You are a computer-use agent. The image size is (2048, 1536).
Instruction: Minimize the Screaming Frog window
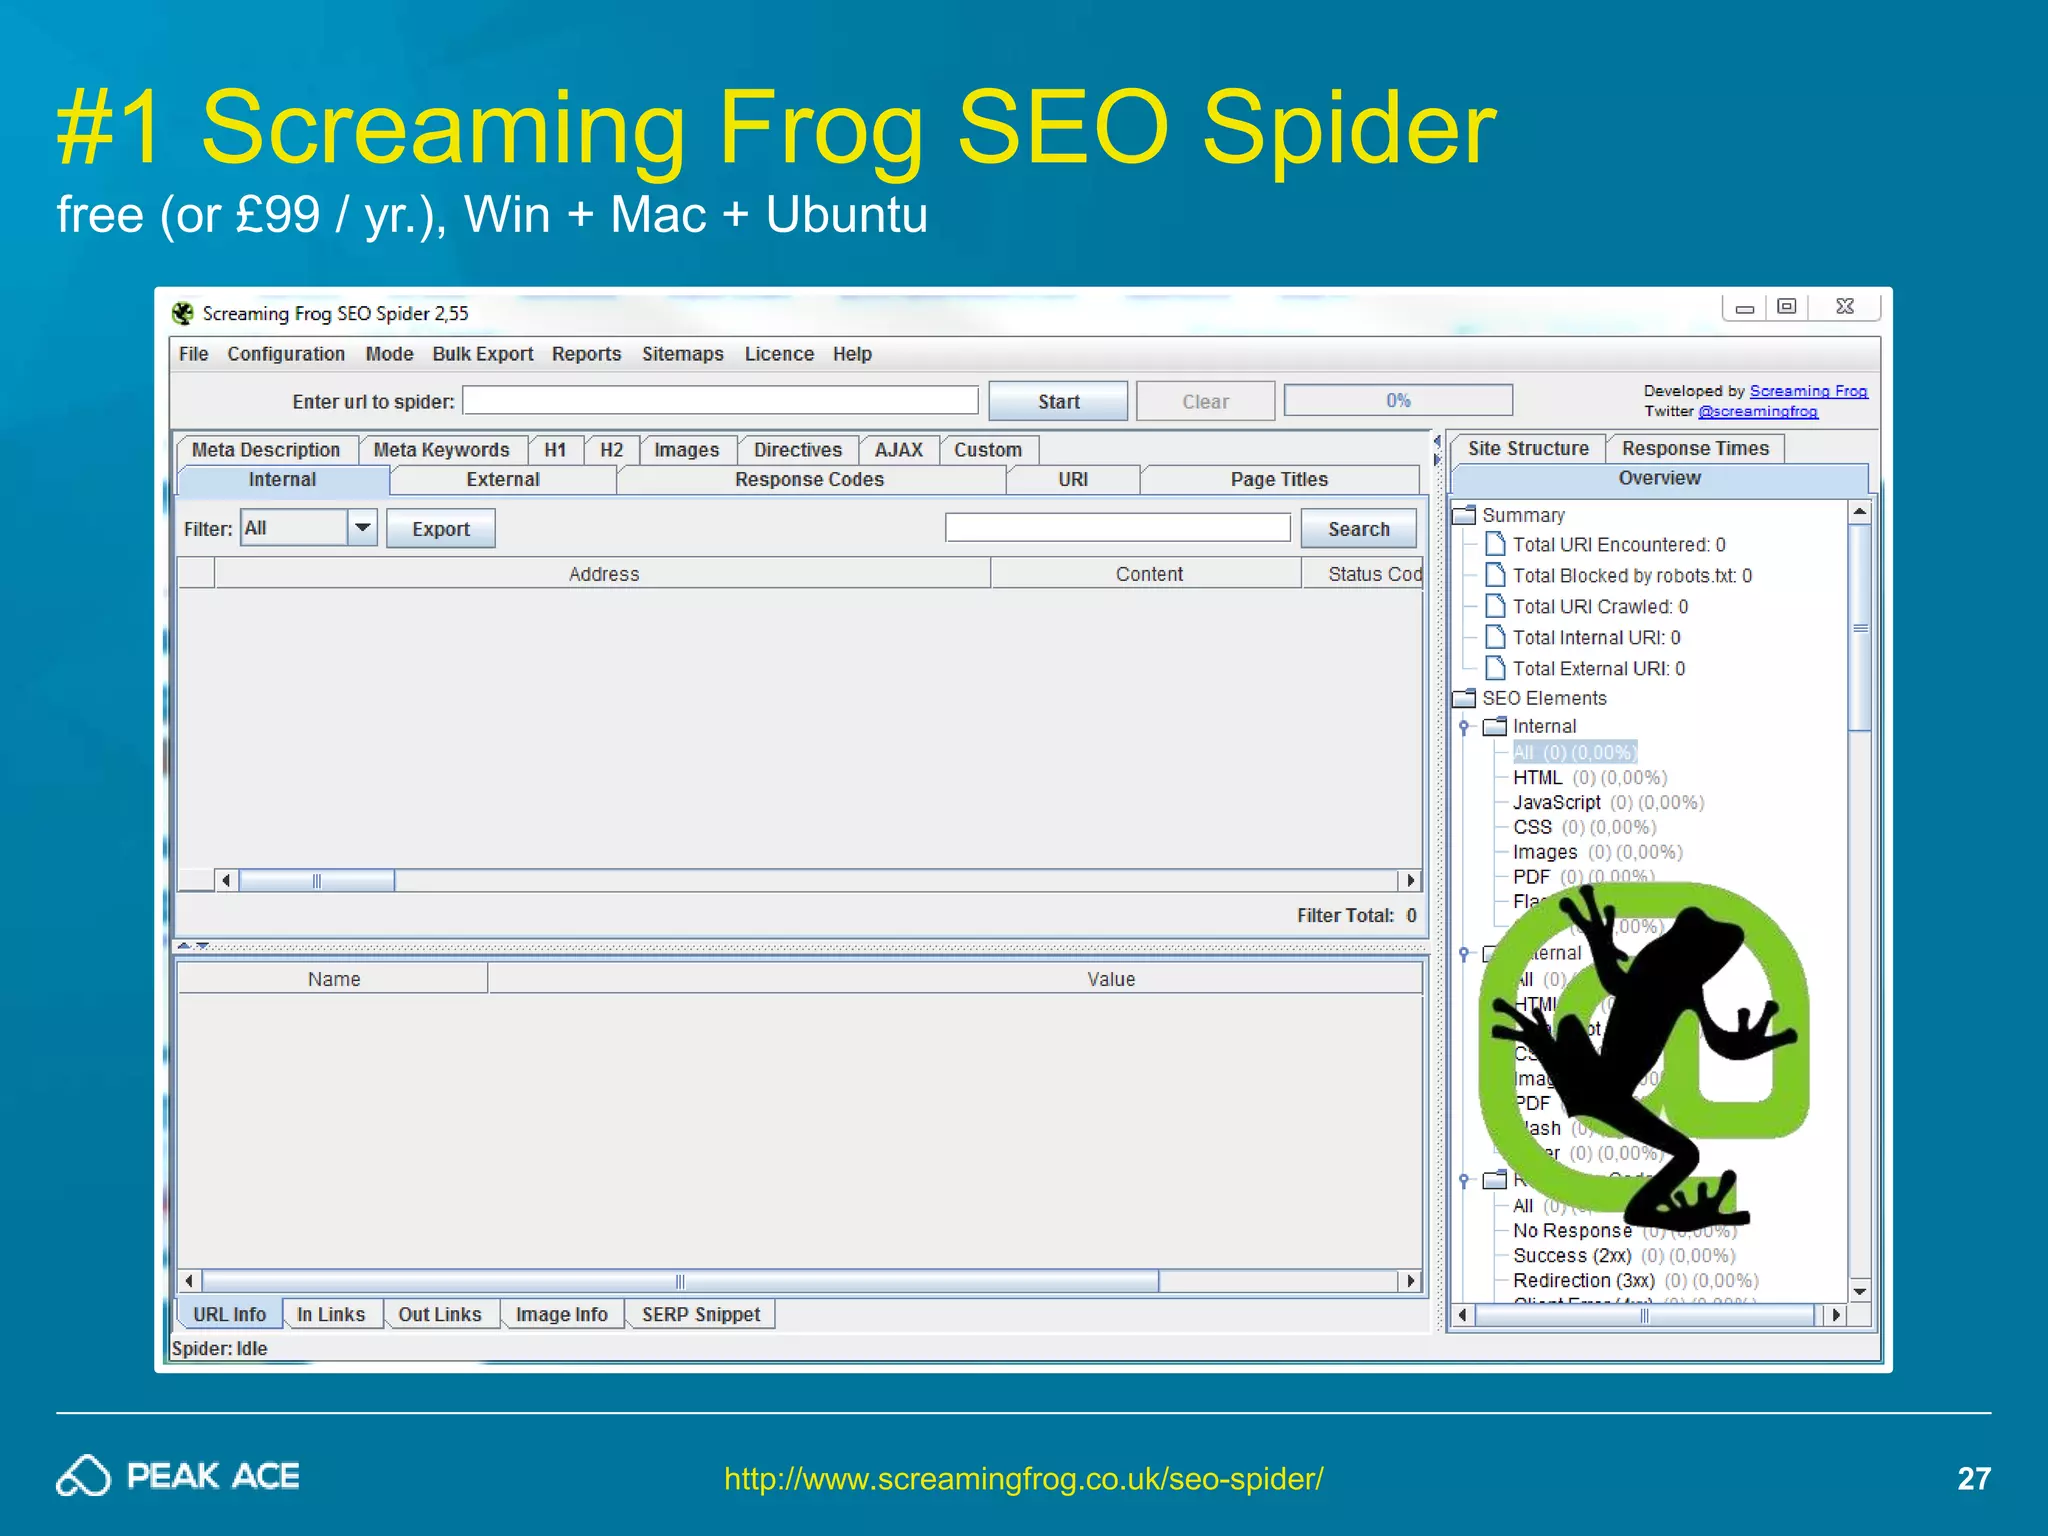pos(1744,308)
